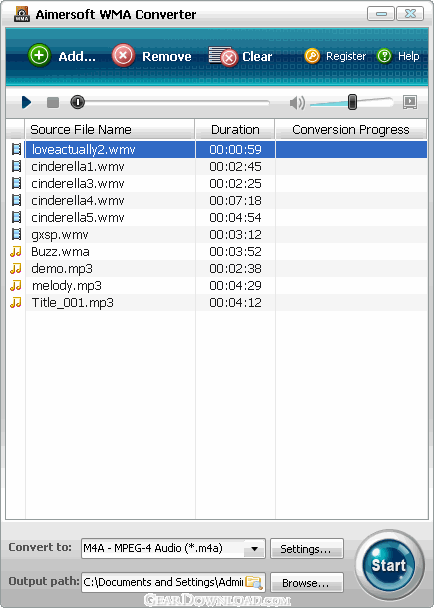The width and height of the screenshot is (434, 608).
Task: Click the orange Register key icon
Action: (312, 56)
